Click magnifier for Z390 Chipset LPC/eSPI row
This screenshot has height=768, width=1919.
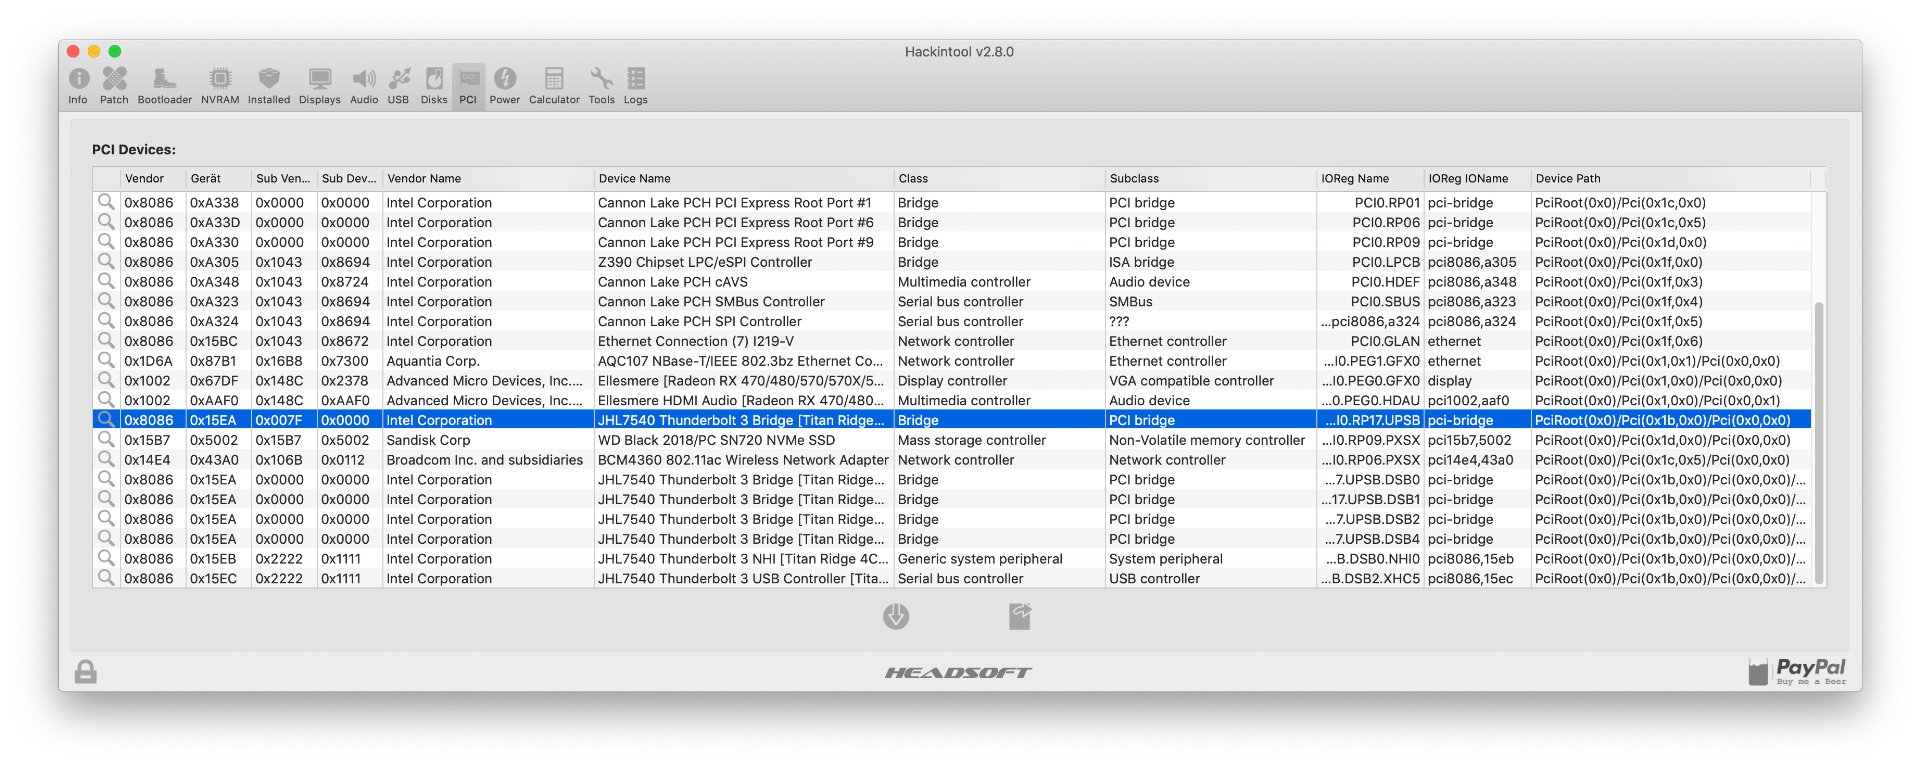pyautogui.click(x=106, y=262)
